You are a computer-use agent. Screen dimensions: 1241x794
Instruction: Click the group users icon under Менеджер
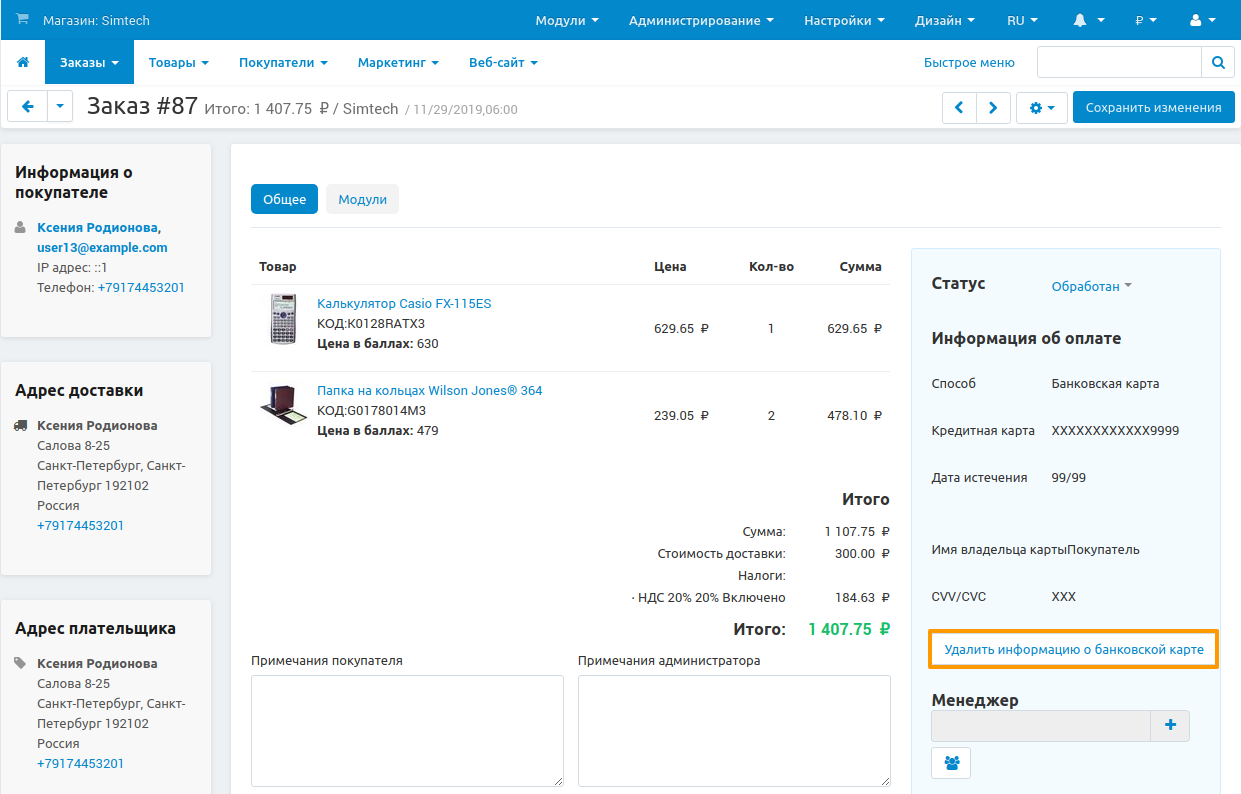(x=951, y=763)
